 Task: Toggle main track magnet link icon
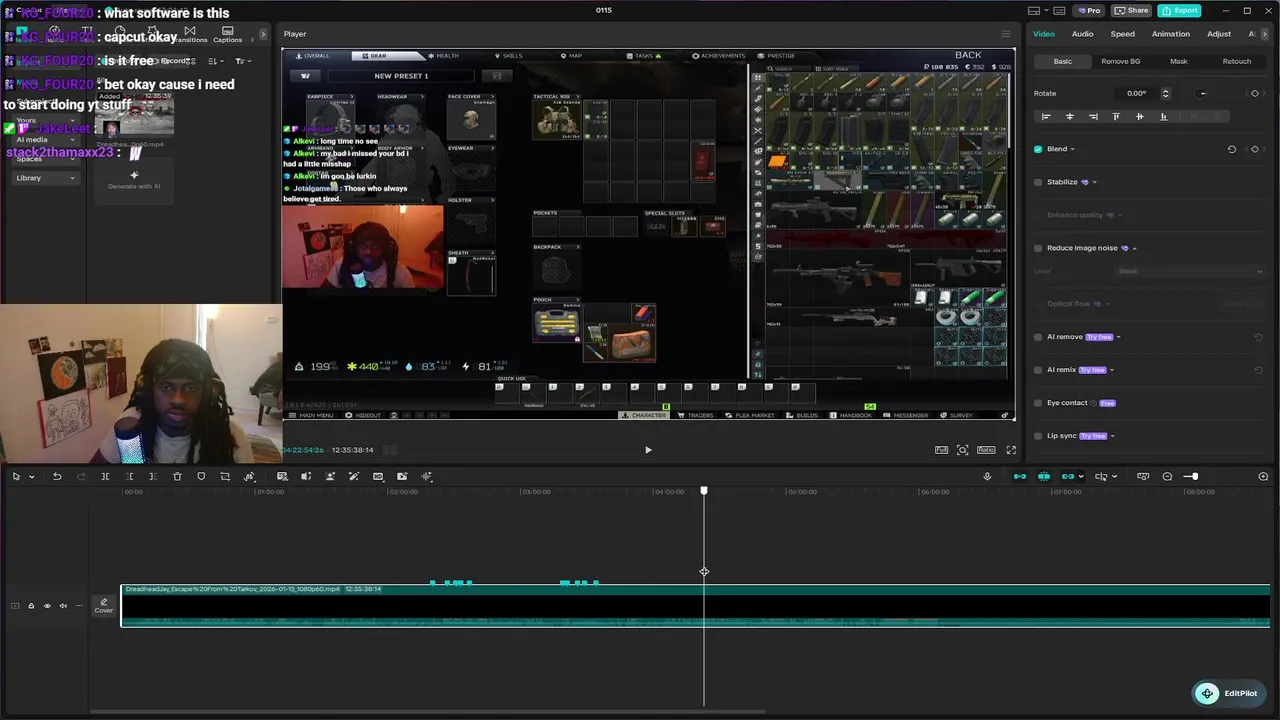click(1019, 476)
